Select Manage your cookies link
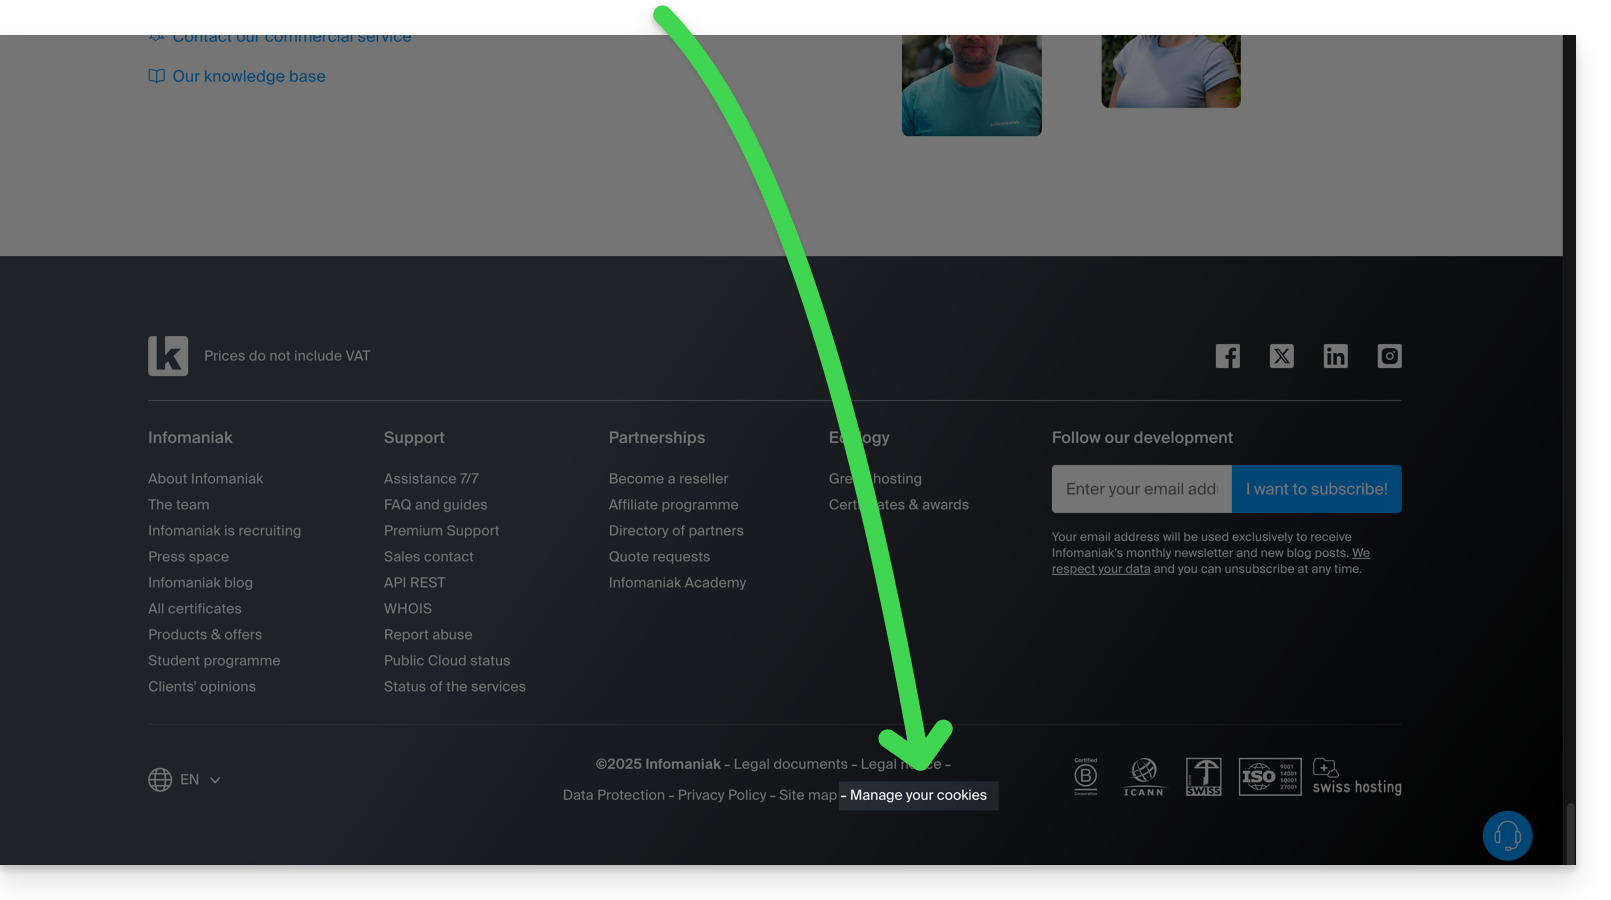1611x900 pixels. coord(918,796)
